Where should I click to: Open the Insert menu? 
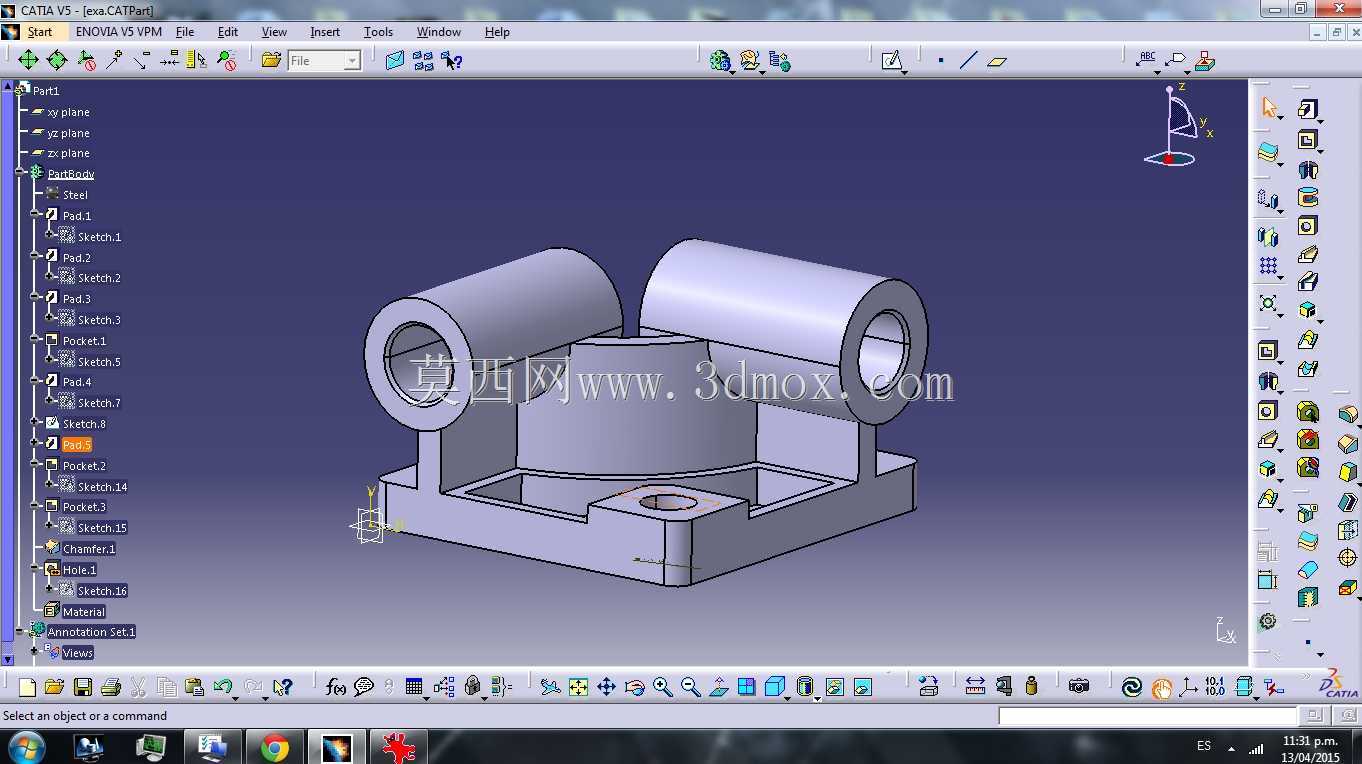(x=325, y=32)
